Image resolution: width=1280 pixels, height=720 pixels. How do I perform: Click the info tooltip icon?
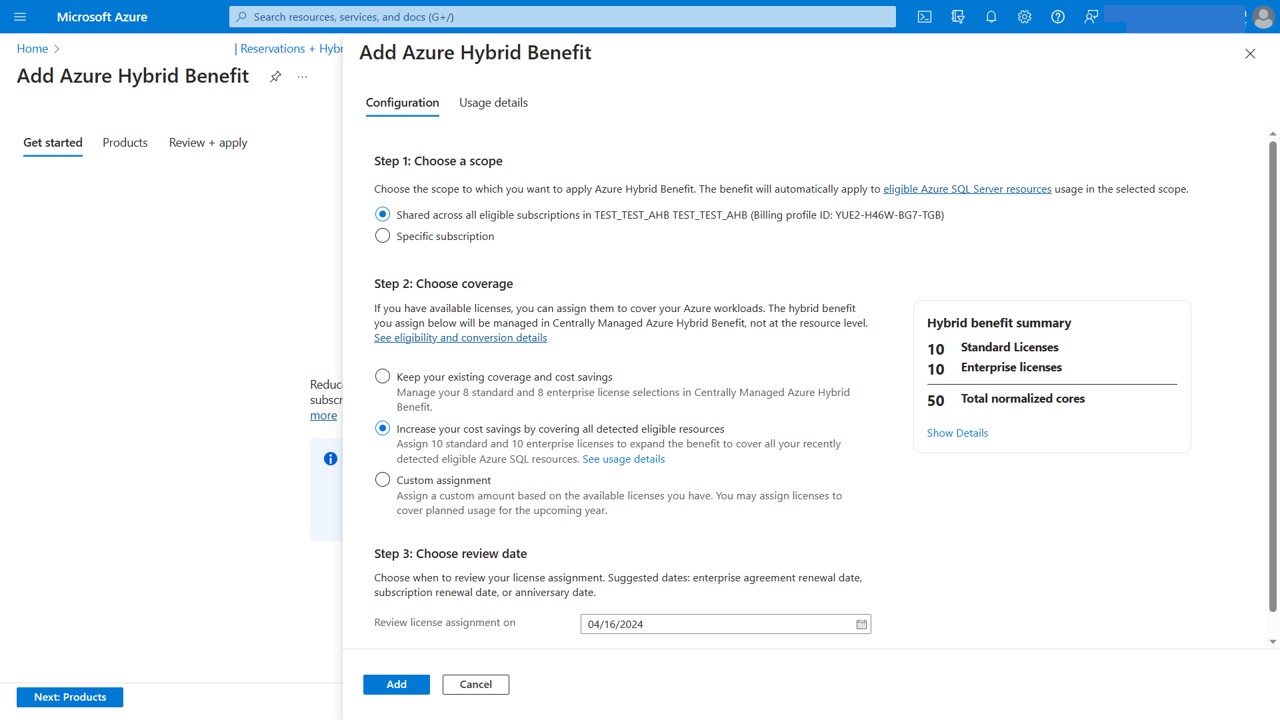[x=330, y=458]
